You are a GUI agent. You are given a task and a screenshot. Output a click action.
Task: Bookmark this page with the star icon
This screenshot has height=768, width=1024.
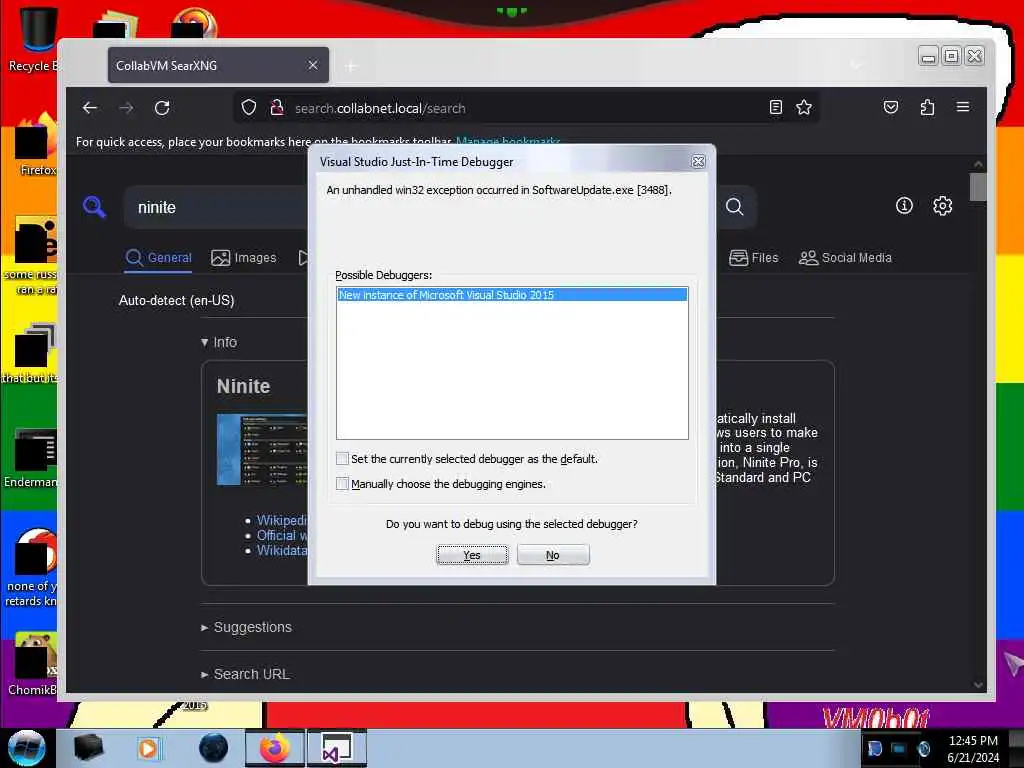(x=804, y=107)
